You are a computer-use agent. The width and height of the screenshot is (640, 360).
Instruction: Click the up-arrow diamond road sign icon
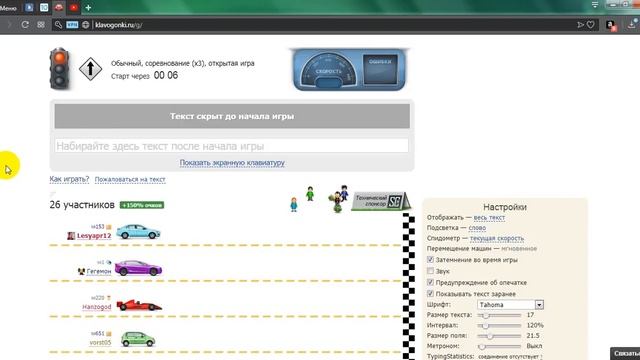click(x=90, y=69)
